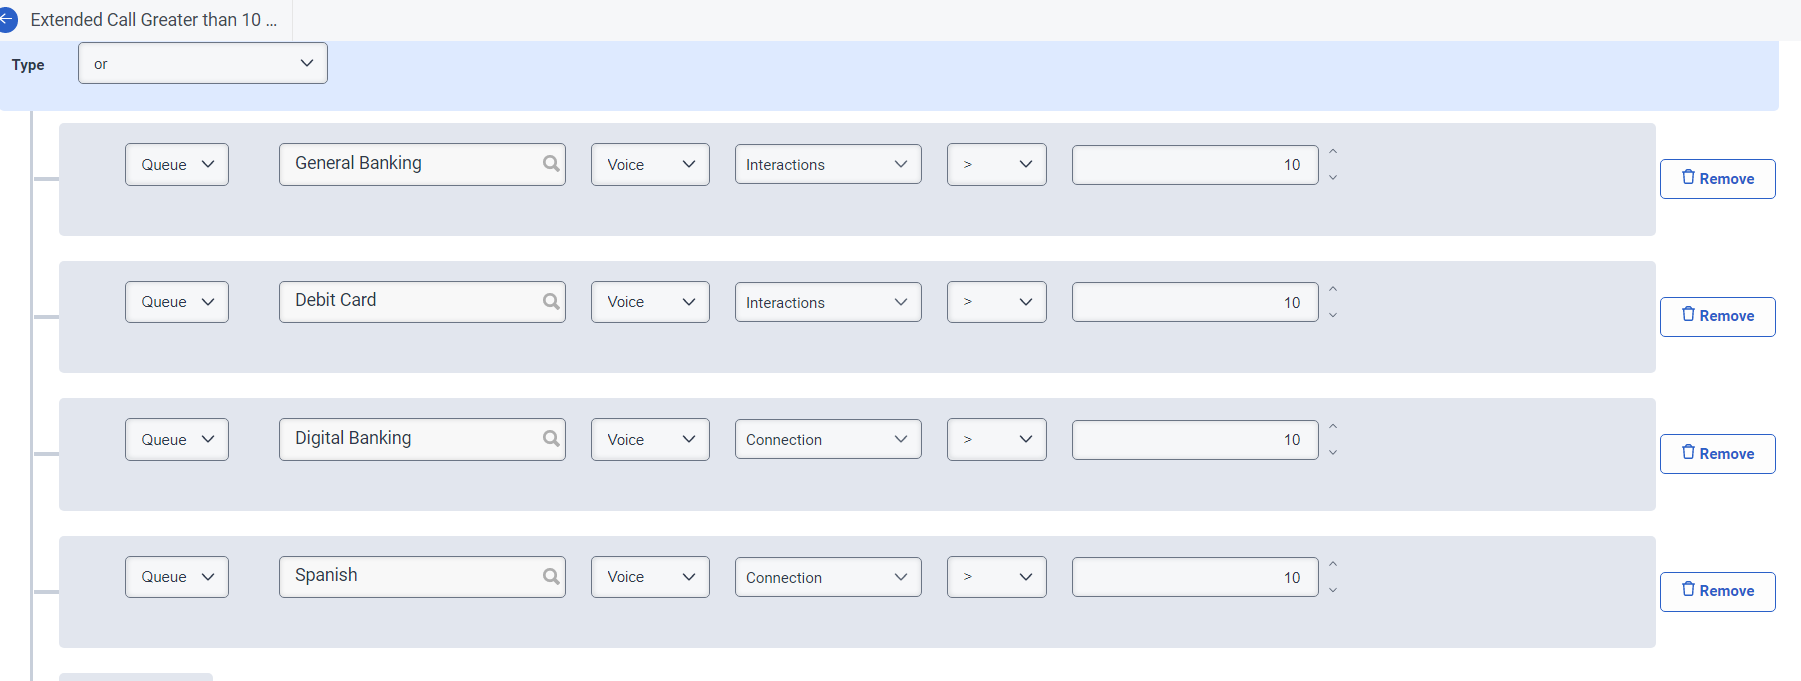Open Interactions metric dropdown for General Banking
Screen dimensions: 1801x681
pos(827,164)
